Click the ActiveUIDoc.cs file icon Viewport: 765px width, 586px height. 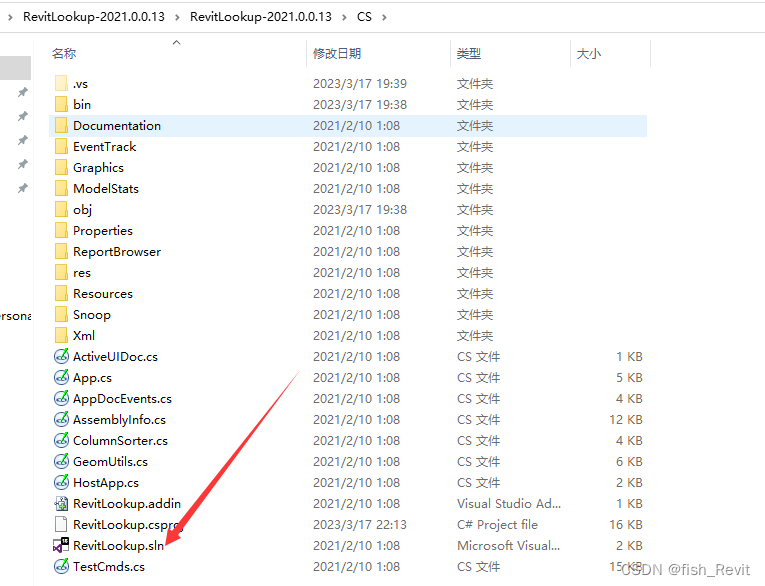tap(61, 356)
